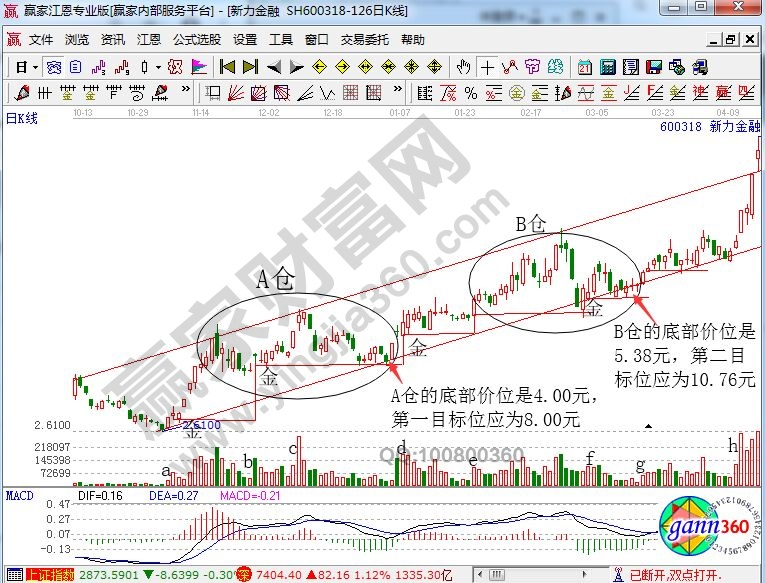Open the calendar 21 icon
The image size is (765, 583).
[x=584, y=67]
